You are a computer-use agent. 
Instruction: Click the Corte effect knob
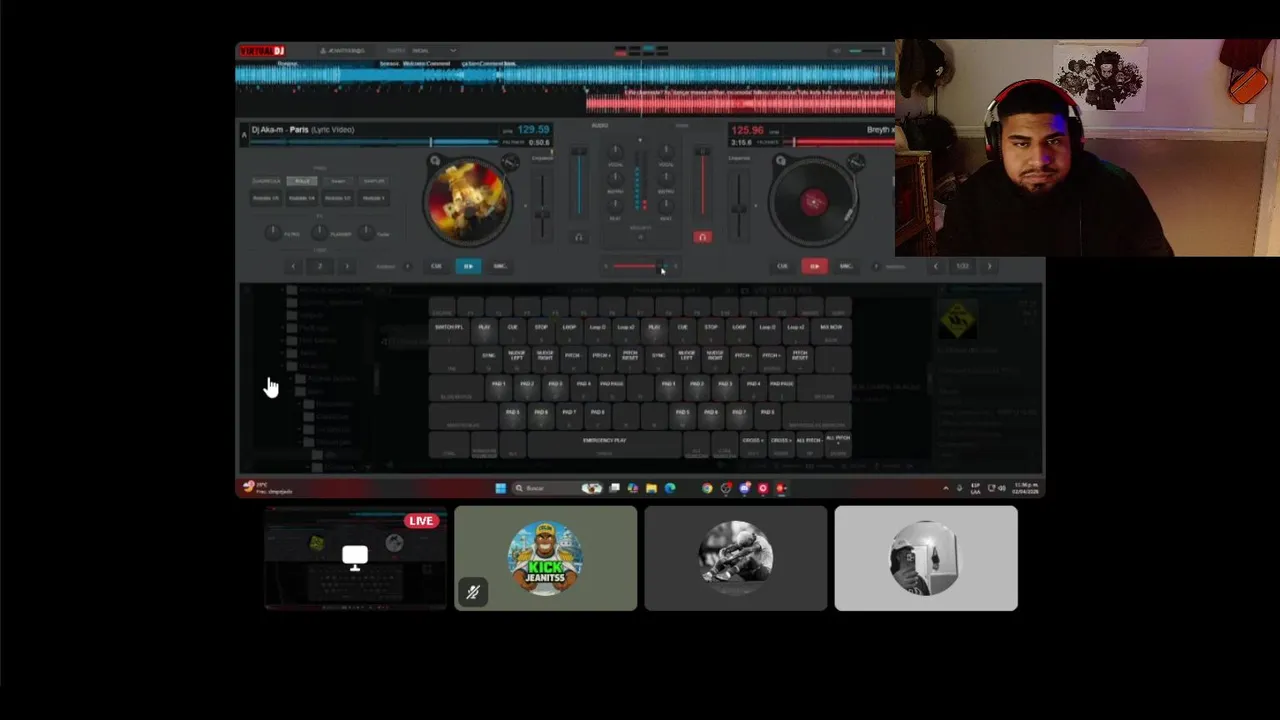pyautogui.click(x=367, y=232)
